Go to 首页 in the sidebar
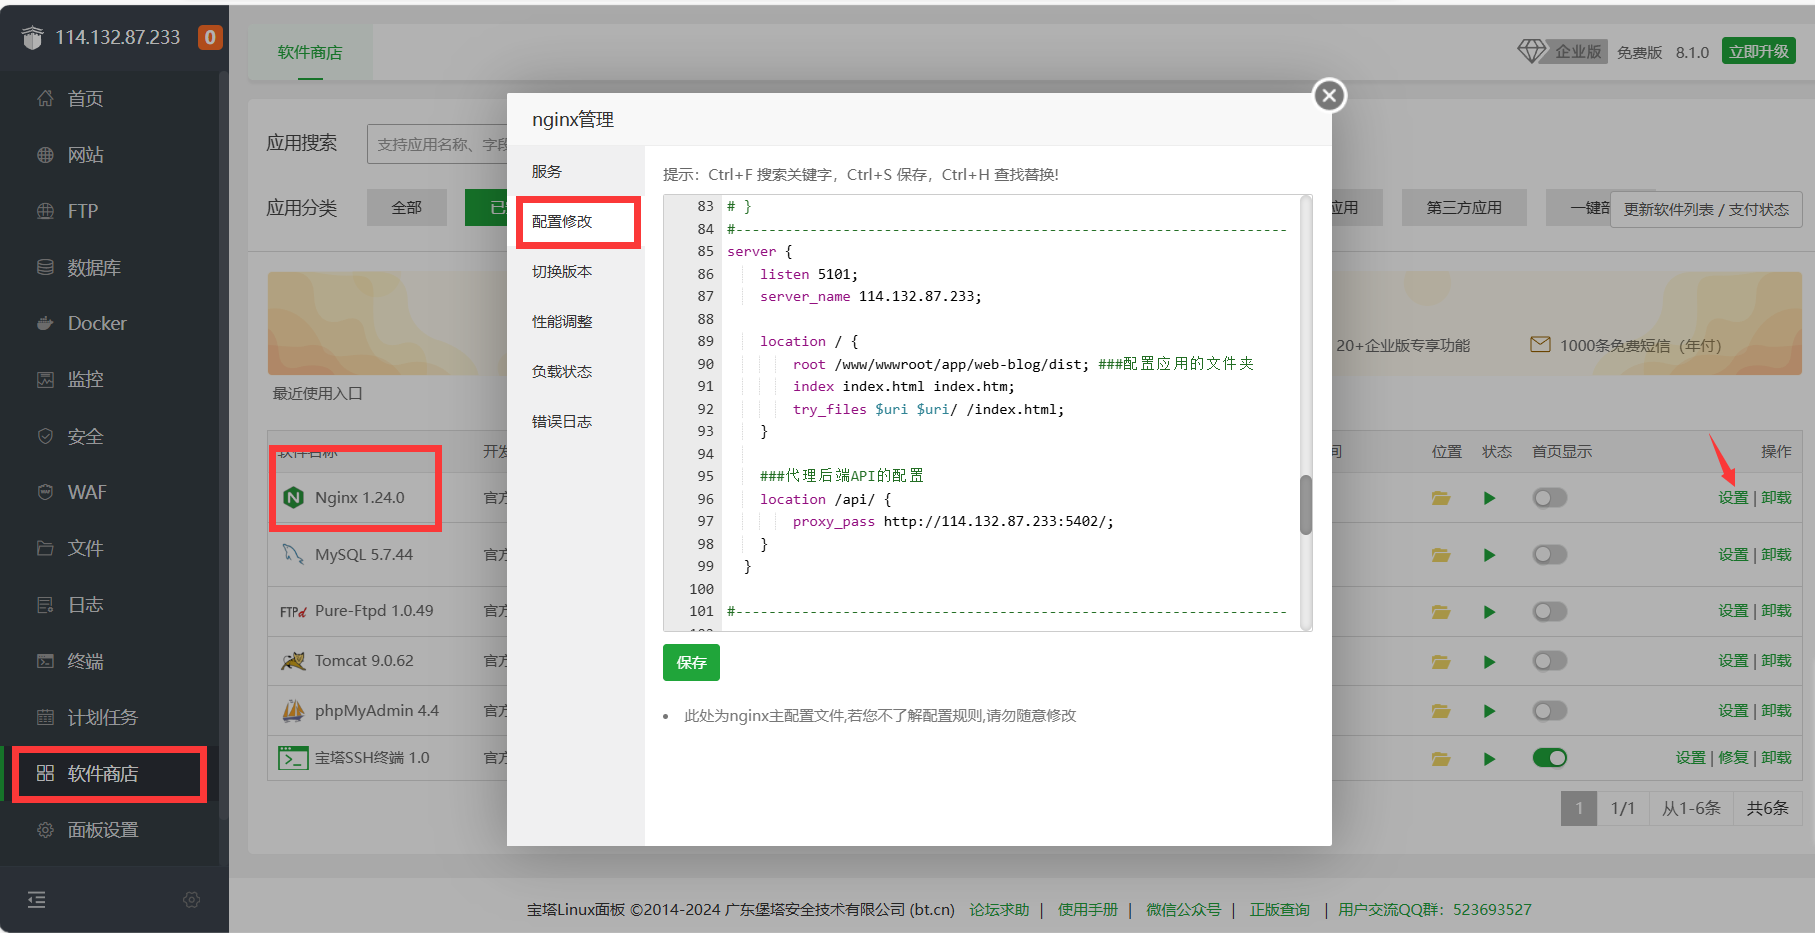This screenshot has height=933, width=1815. tap(85, 99)
